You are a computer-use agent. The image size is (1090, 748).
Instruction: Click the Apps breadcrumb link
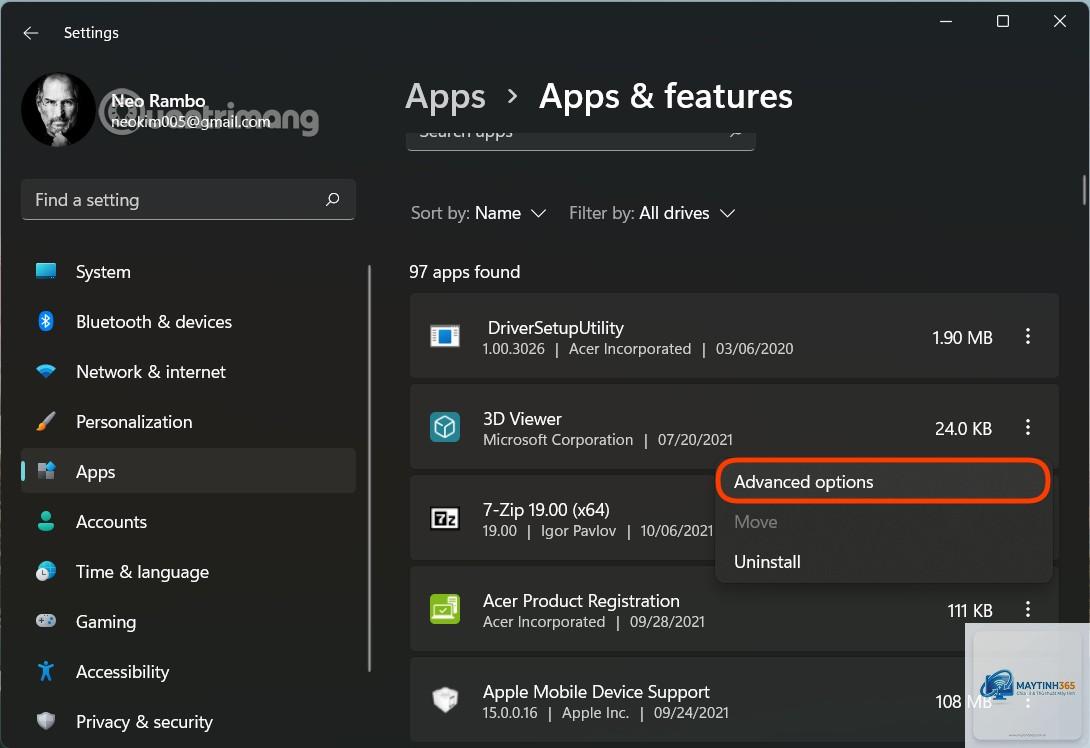pos(445,97)
